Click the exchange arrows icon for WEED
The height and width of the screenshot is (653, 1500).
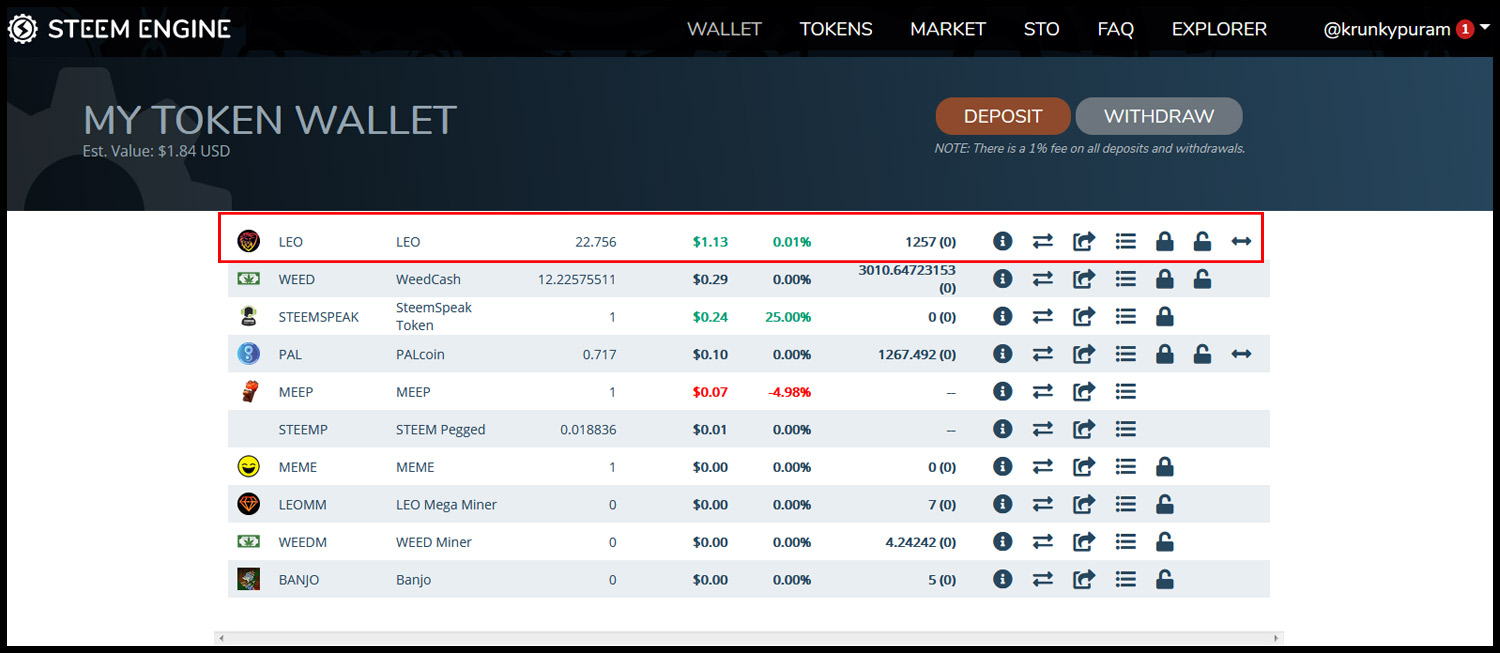pos(1043,279)
